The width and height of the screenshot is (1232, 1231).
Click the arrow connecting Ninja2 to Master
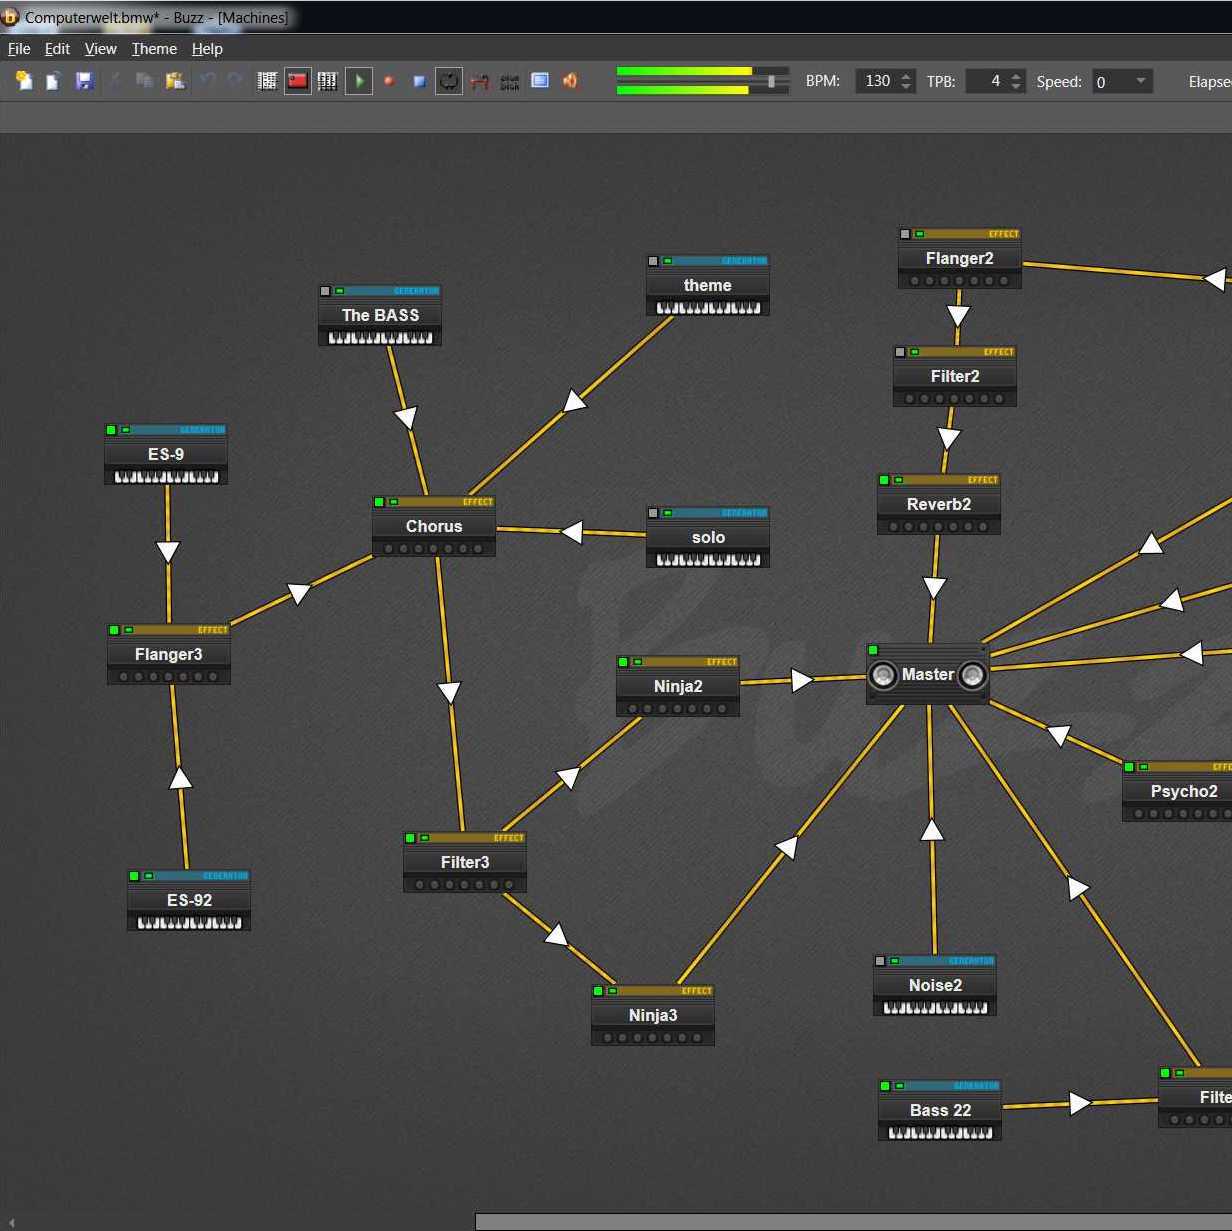(x=802, y=680)
